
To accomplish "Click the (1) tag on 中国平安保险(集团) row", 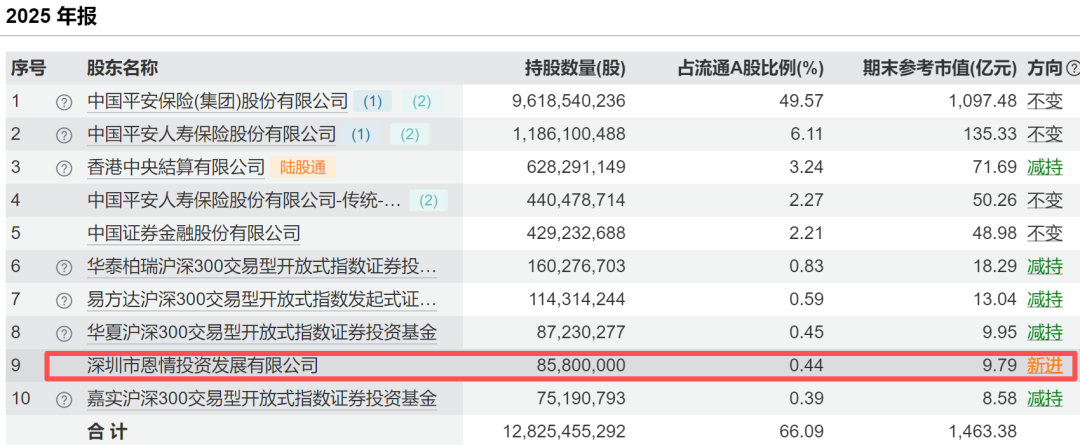I will tap(373, 102).
